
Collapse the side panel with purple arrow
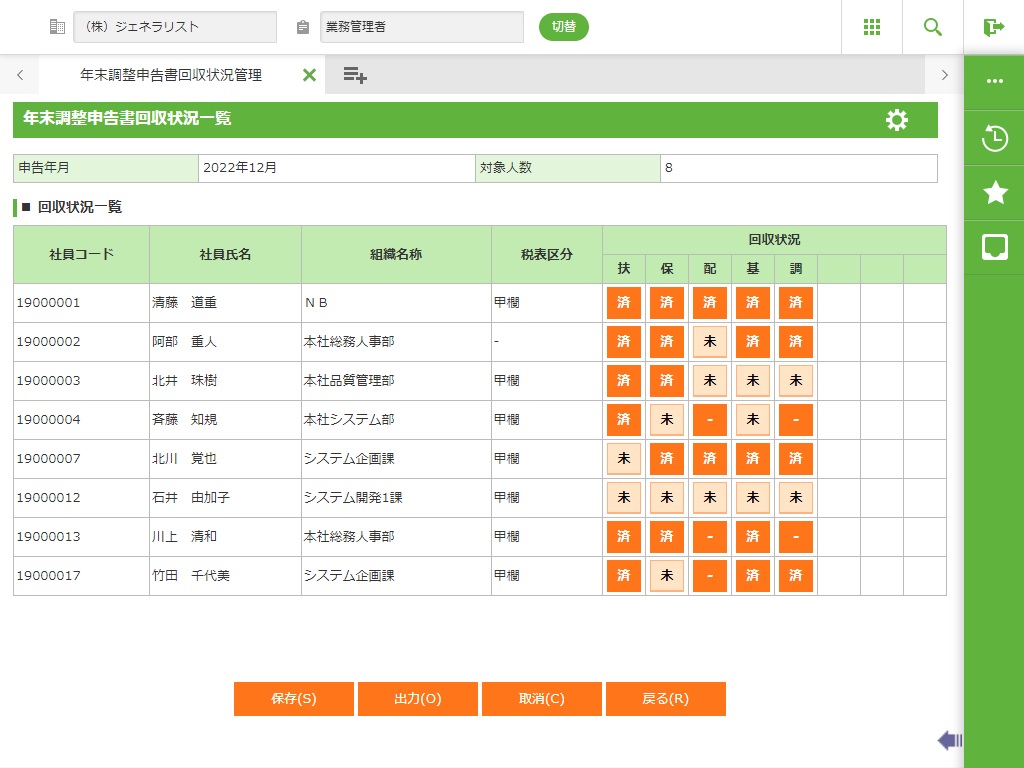click(949, 740)
